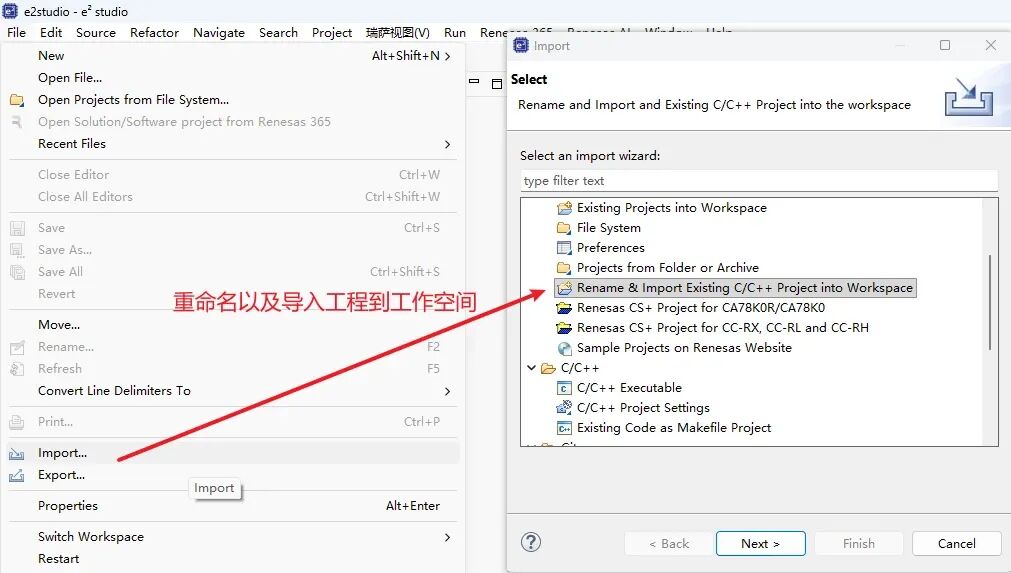Select Properties from the File menu
1011x573 pixels.
(x=68, y=506)
